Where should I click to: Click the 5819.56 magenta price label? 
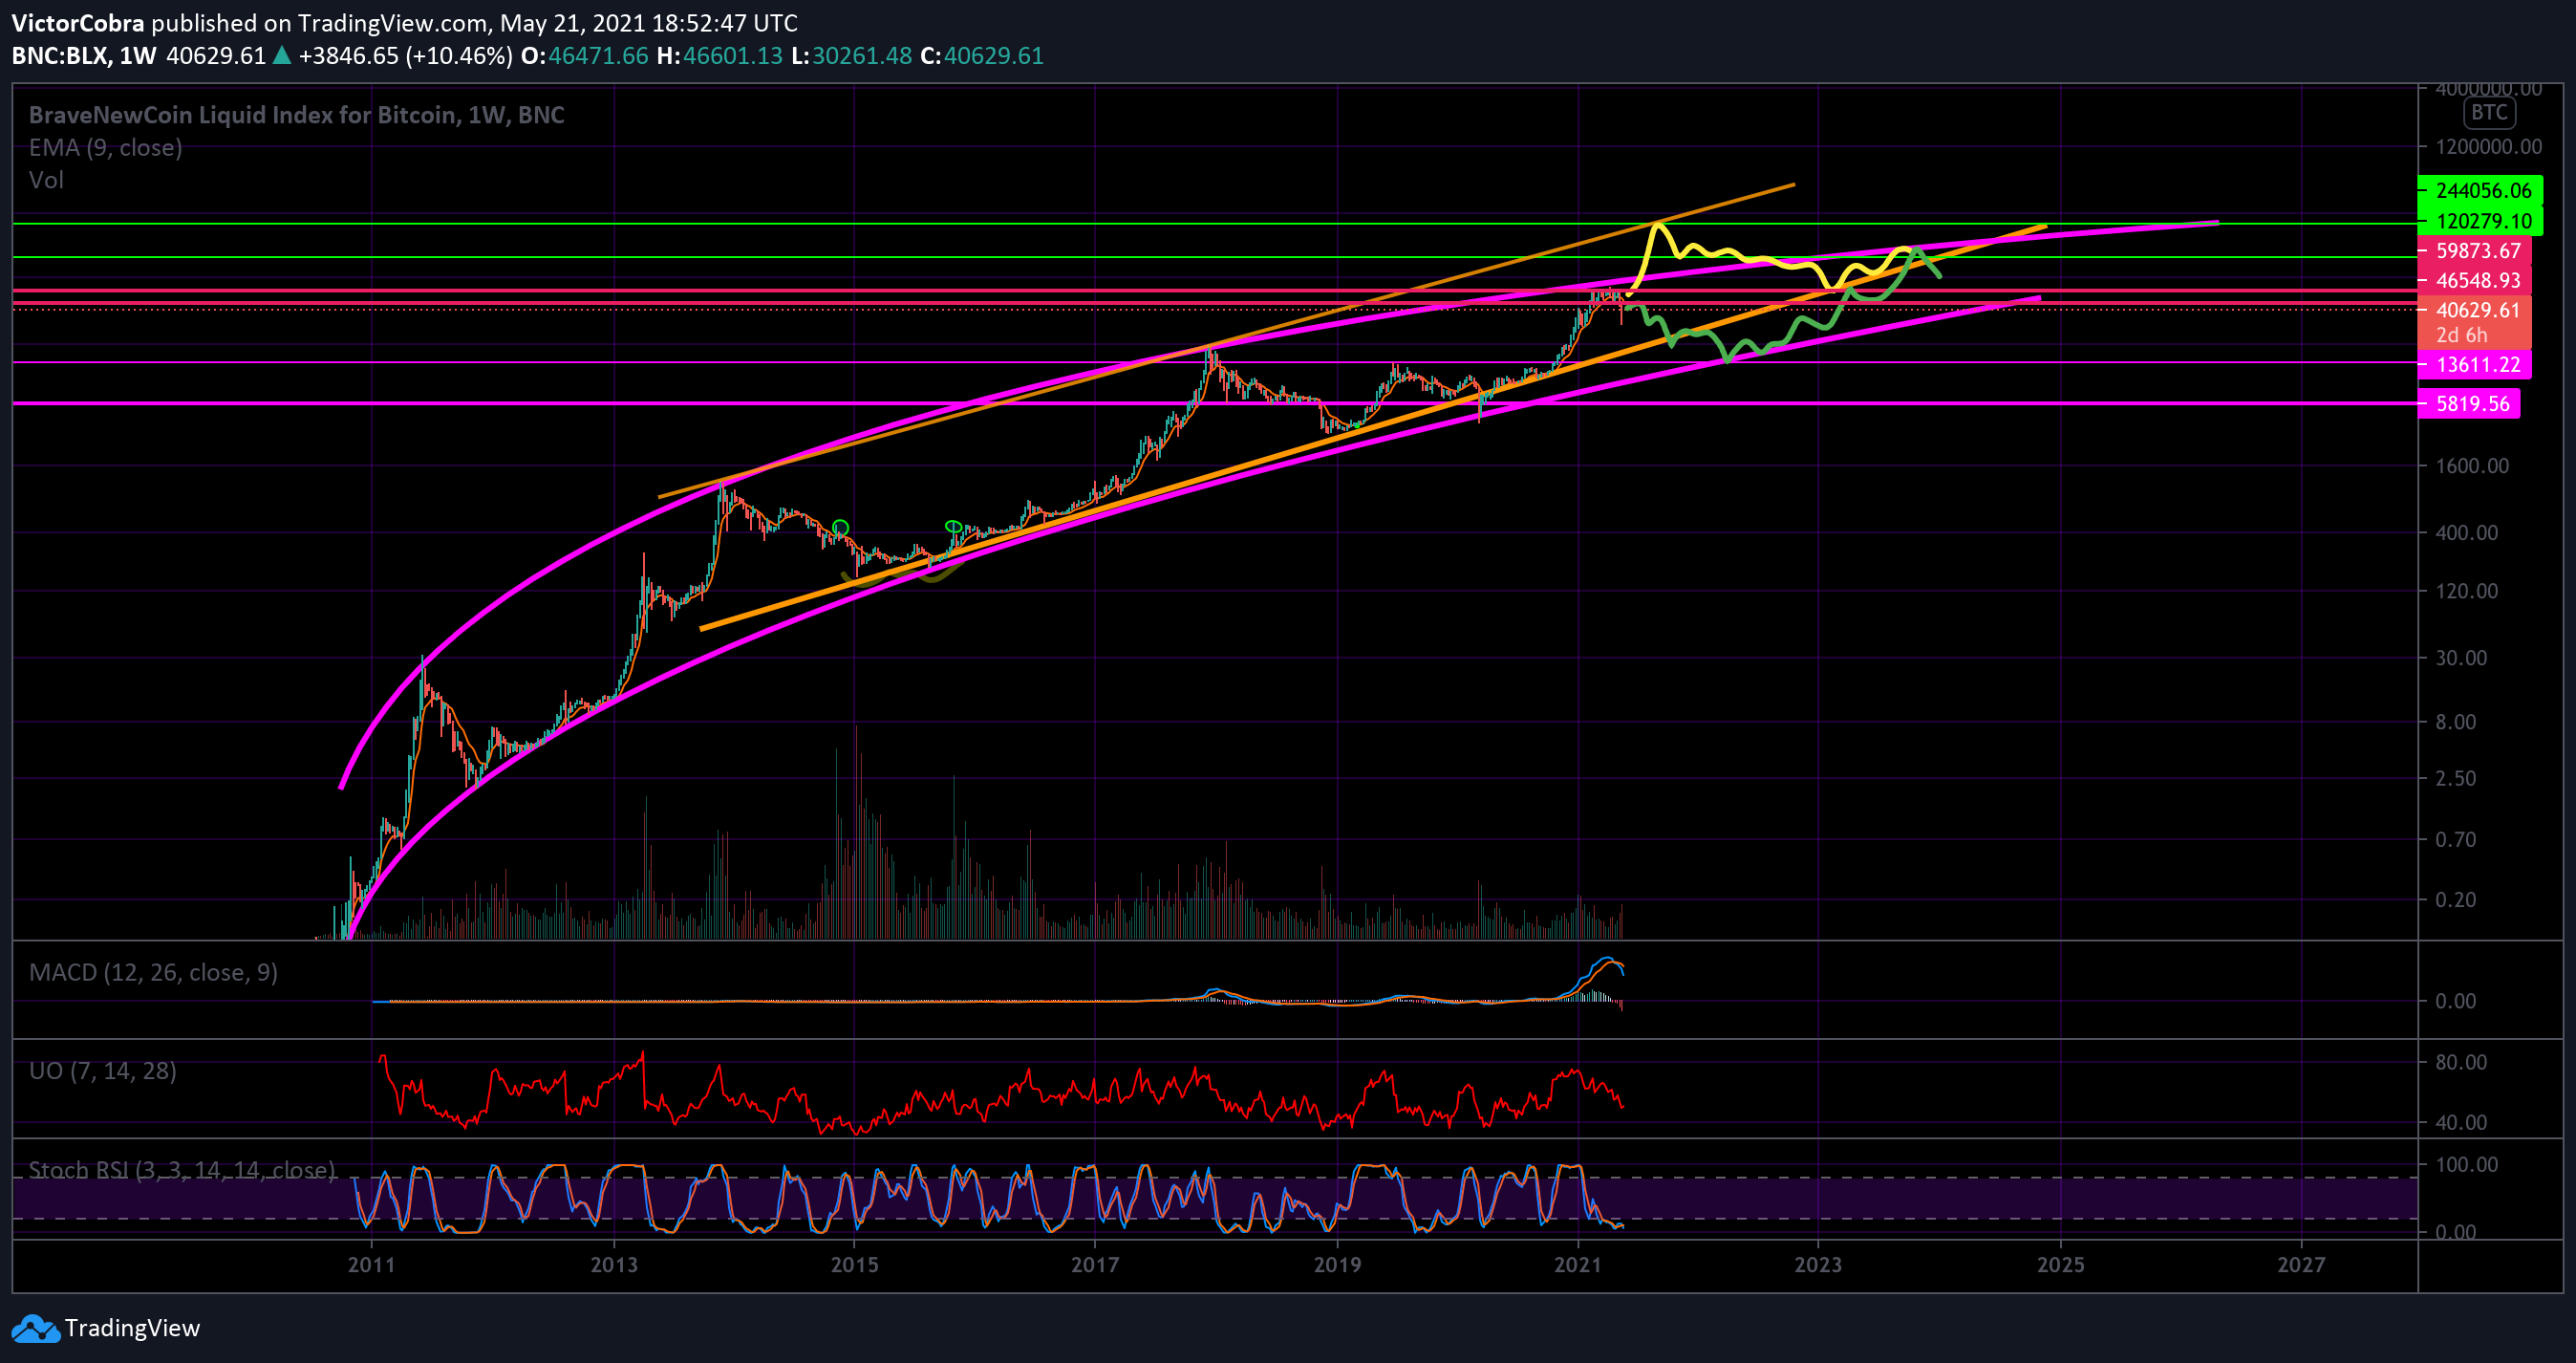(x=2470, y=404)
